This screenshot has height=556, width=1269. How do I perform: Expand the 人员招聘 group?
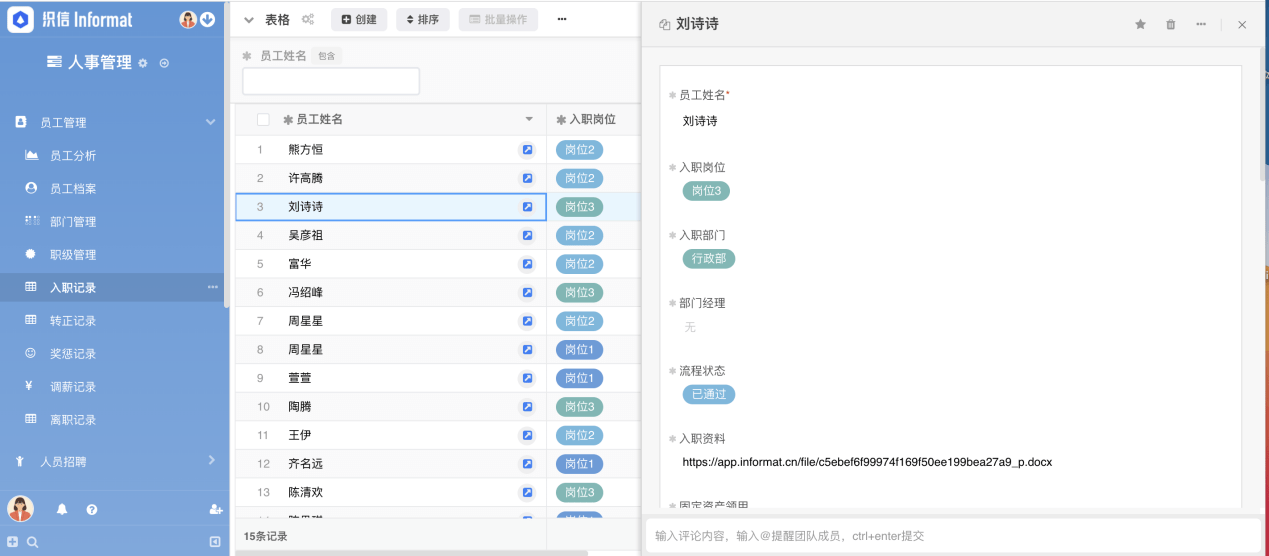(x=211, y=460)
